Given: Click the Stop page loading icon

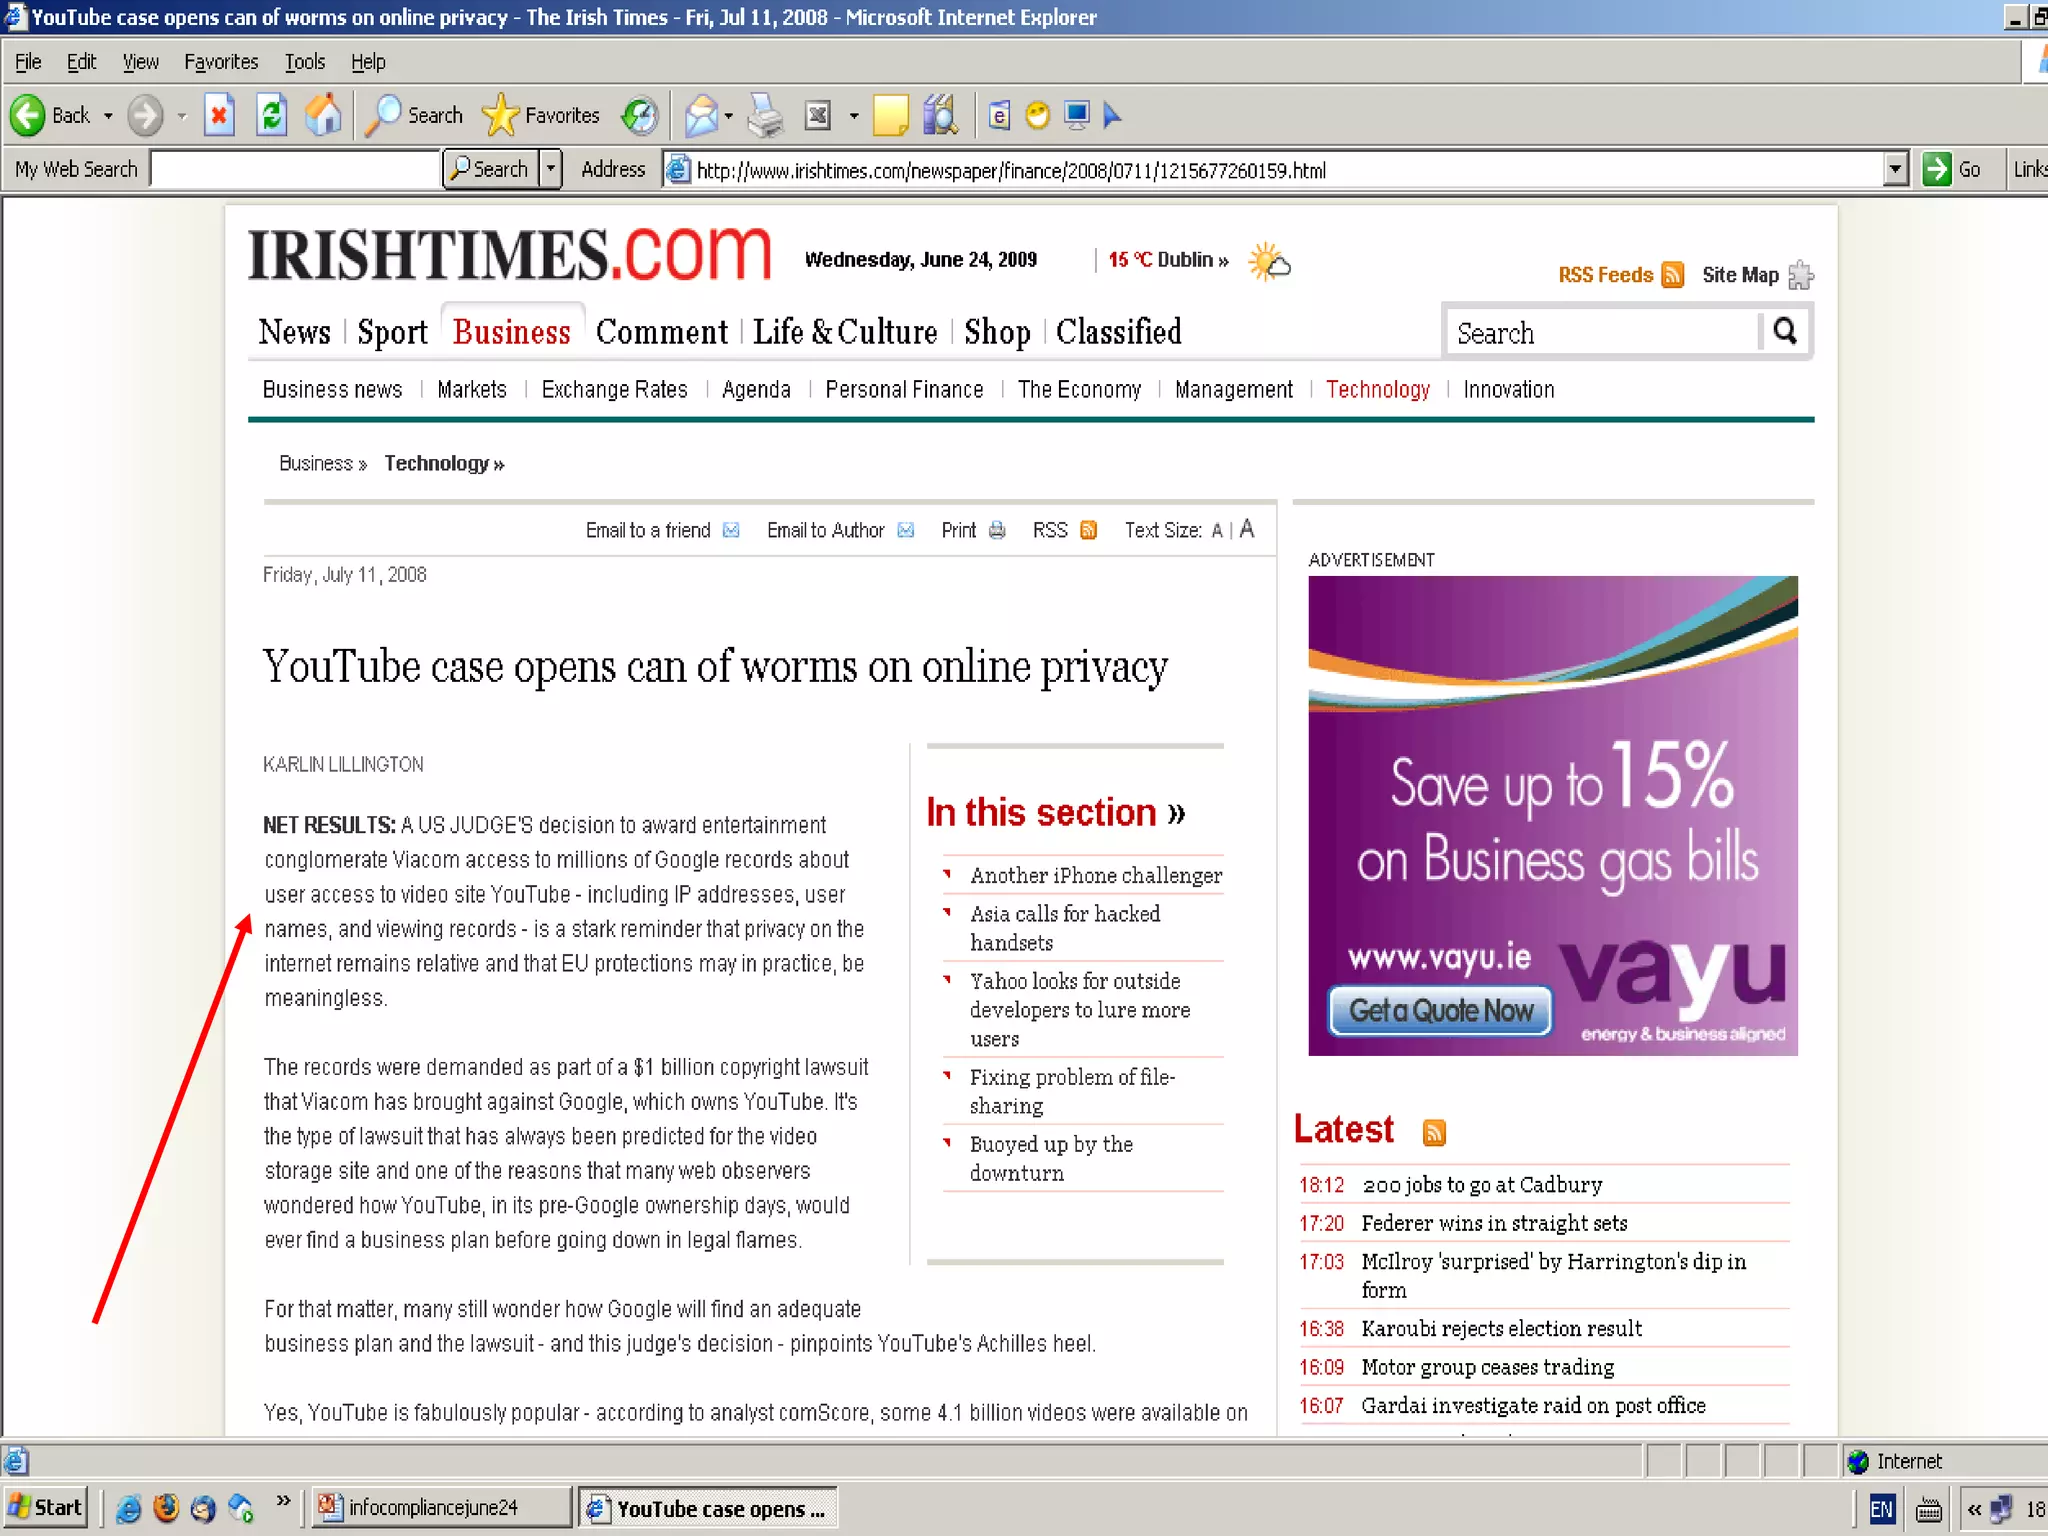Looking at the screenshot, I should tap(219, 116).
